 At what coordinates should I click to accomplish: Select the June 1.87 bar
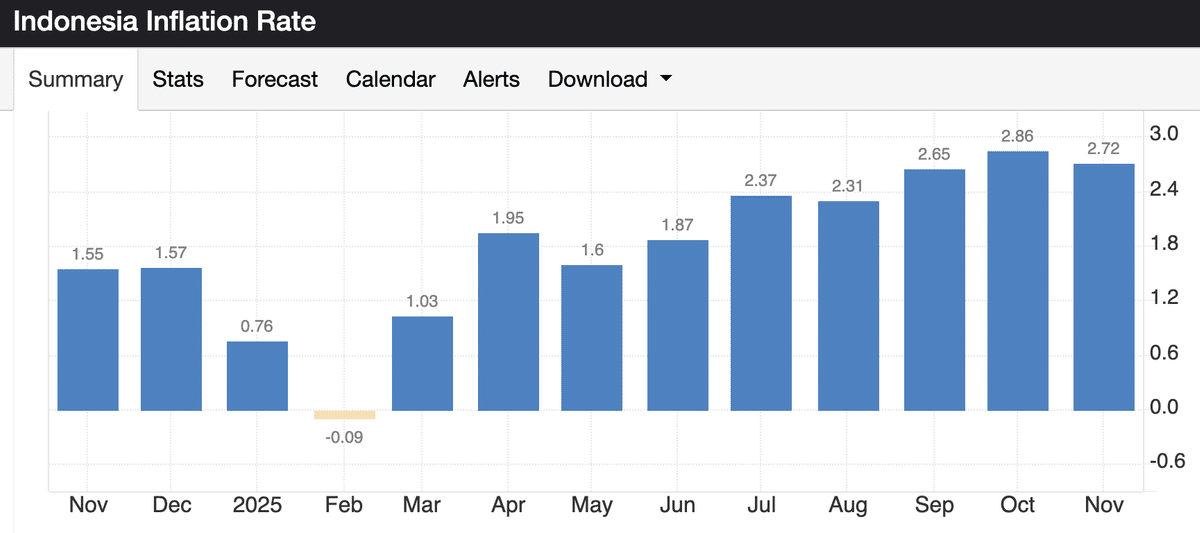tap(677, 325)
